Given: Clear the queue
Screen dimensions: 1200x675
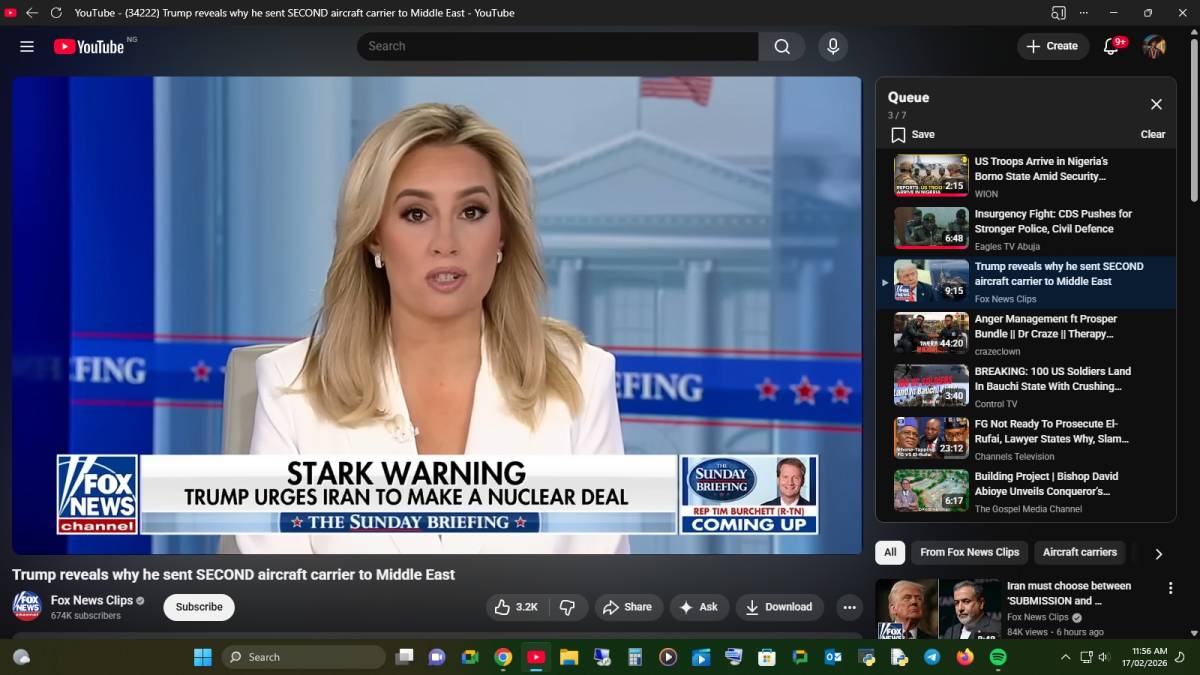Looking at the screenshot, I should pyautogui.click(x=1152, y=134).
